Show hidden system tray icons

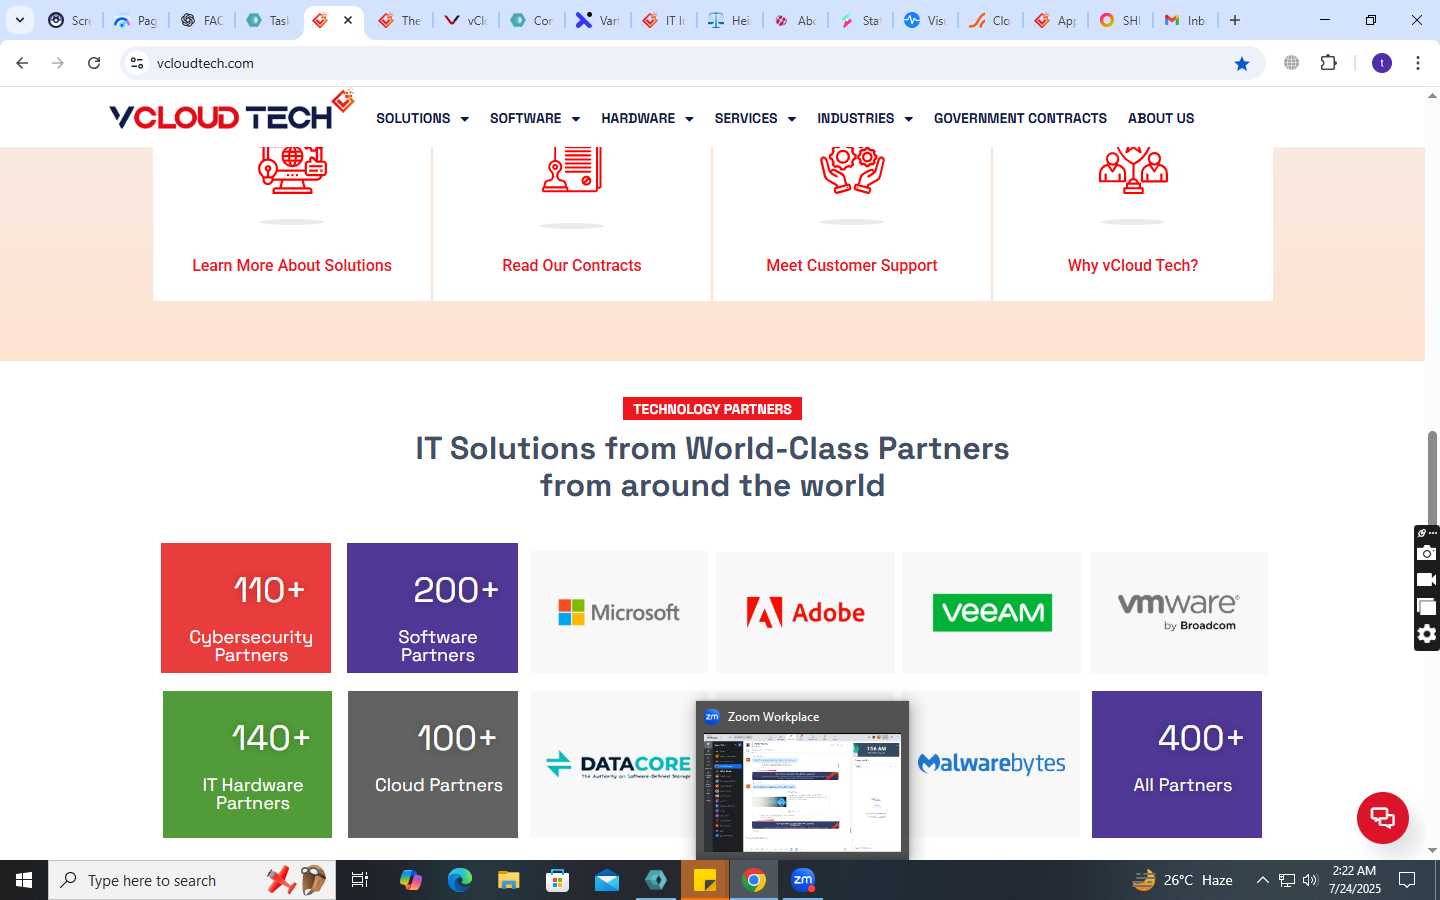point(1262,880)
